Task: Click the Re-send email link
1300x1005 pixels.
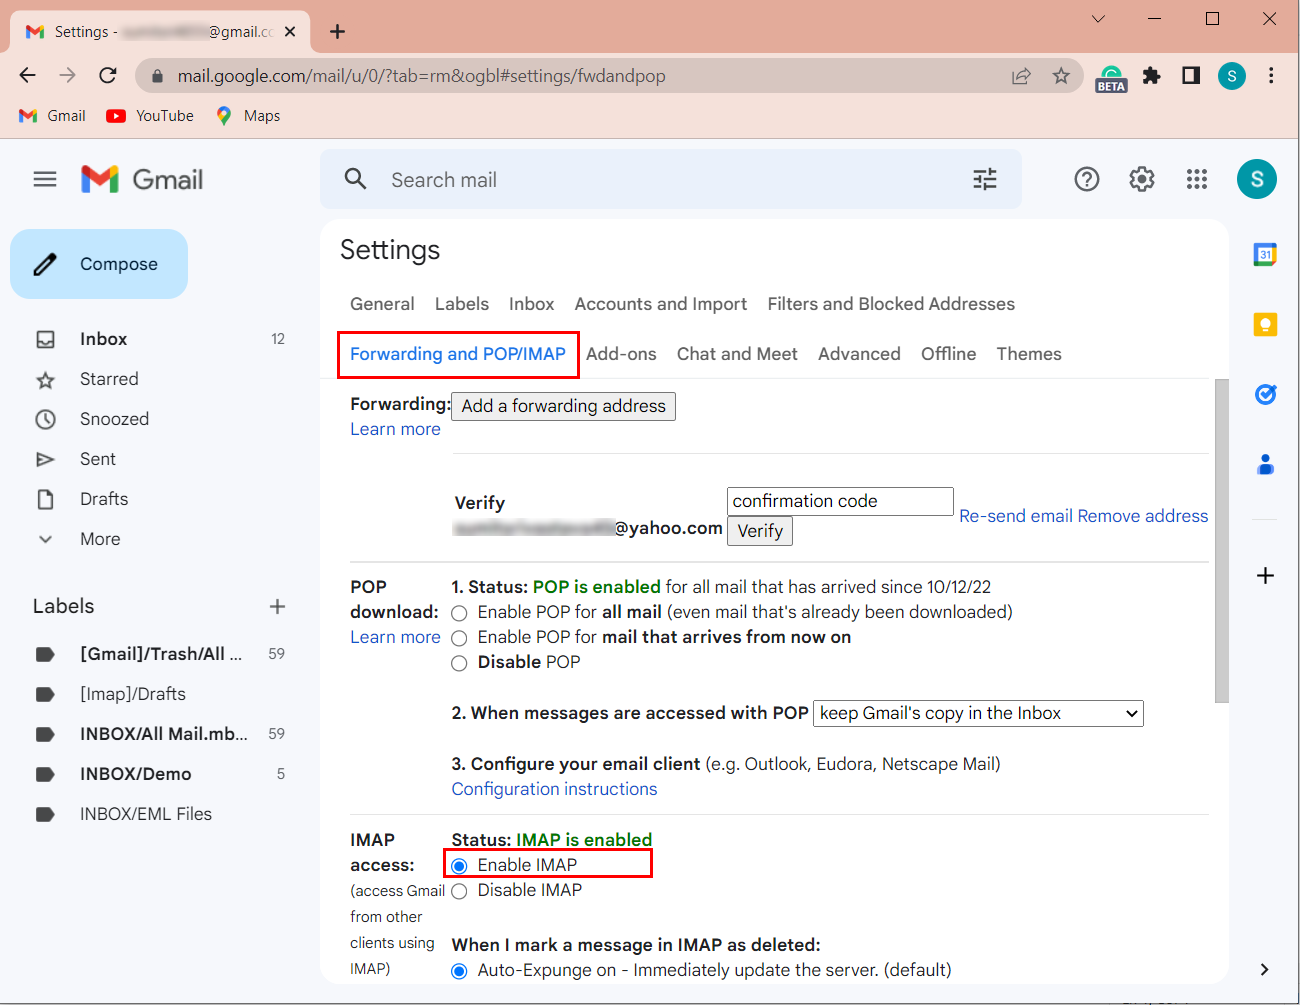Action: tap(1016, 516)
